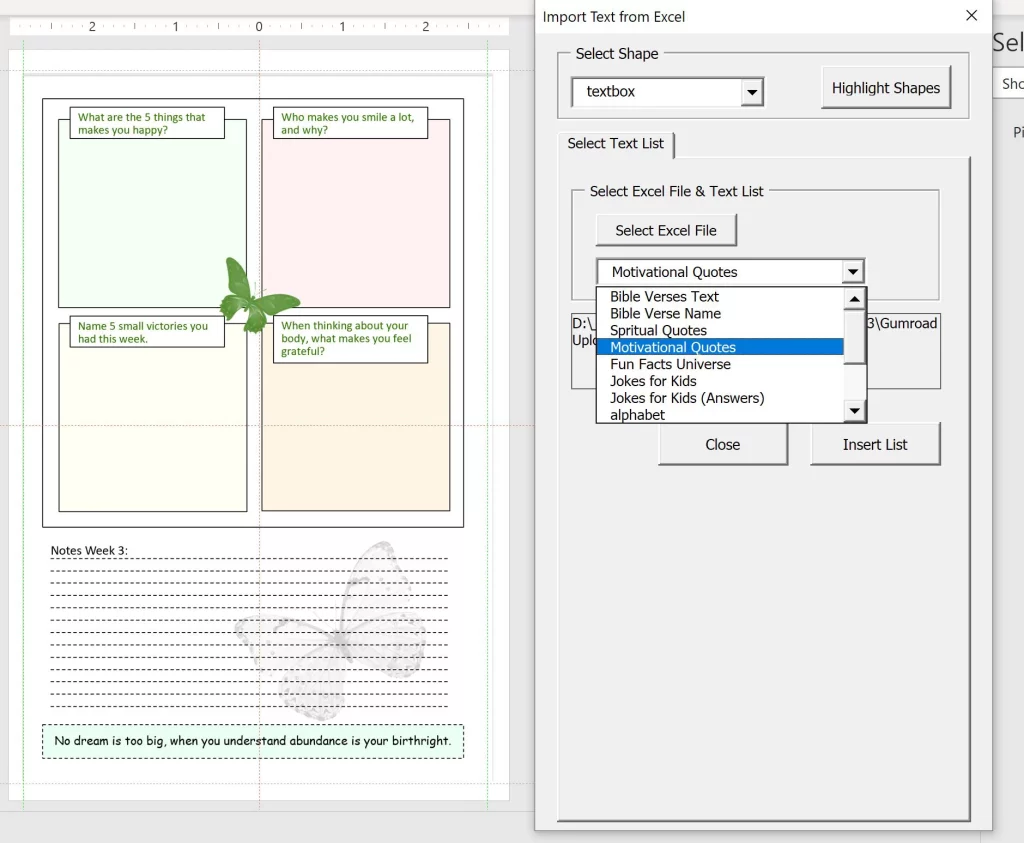Choose Spritual Quotes from the list
This screenshot has height=843, width=1024.
point(658,330)
